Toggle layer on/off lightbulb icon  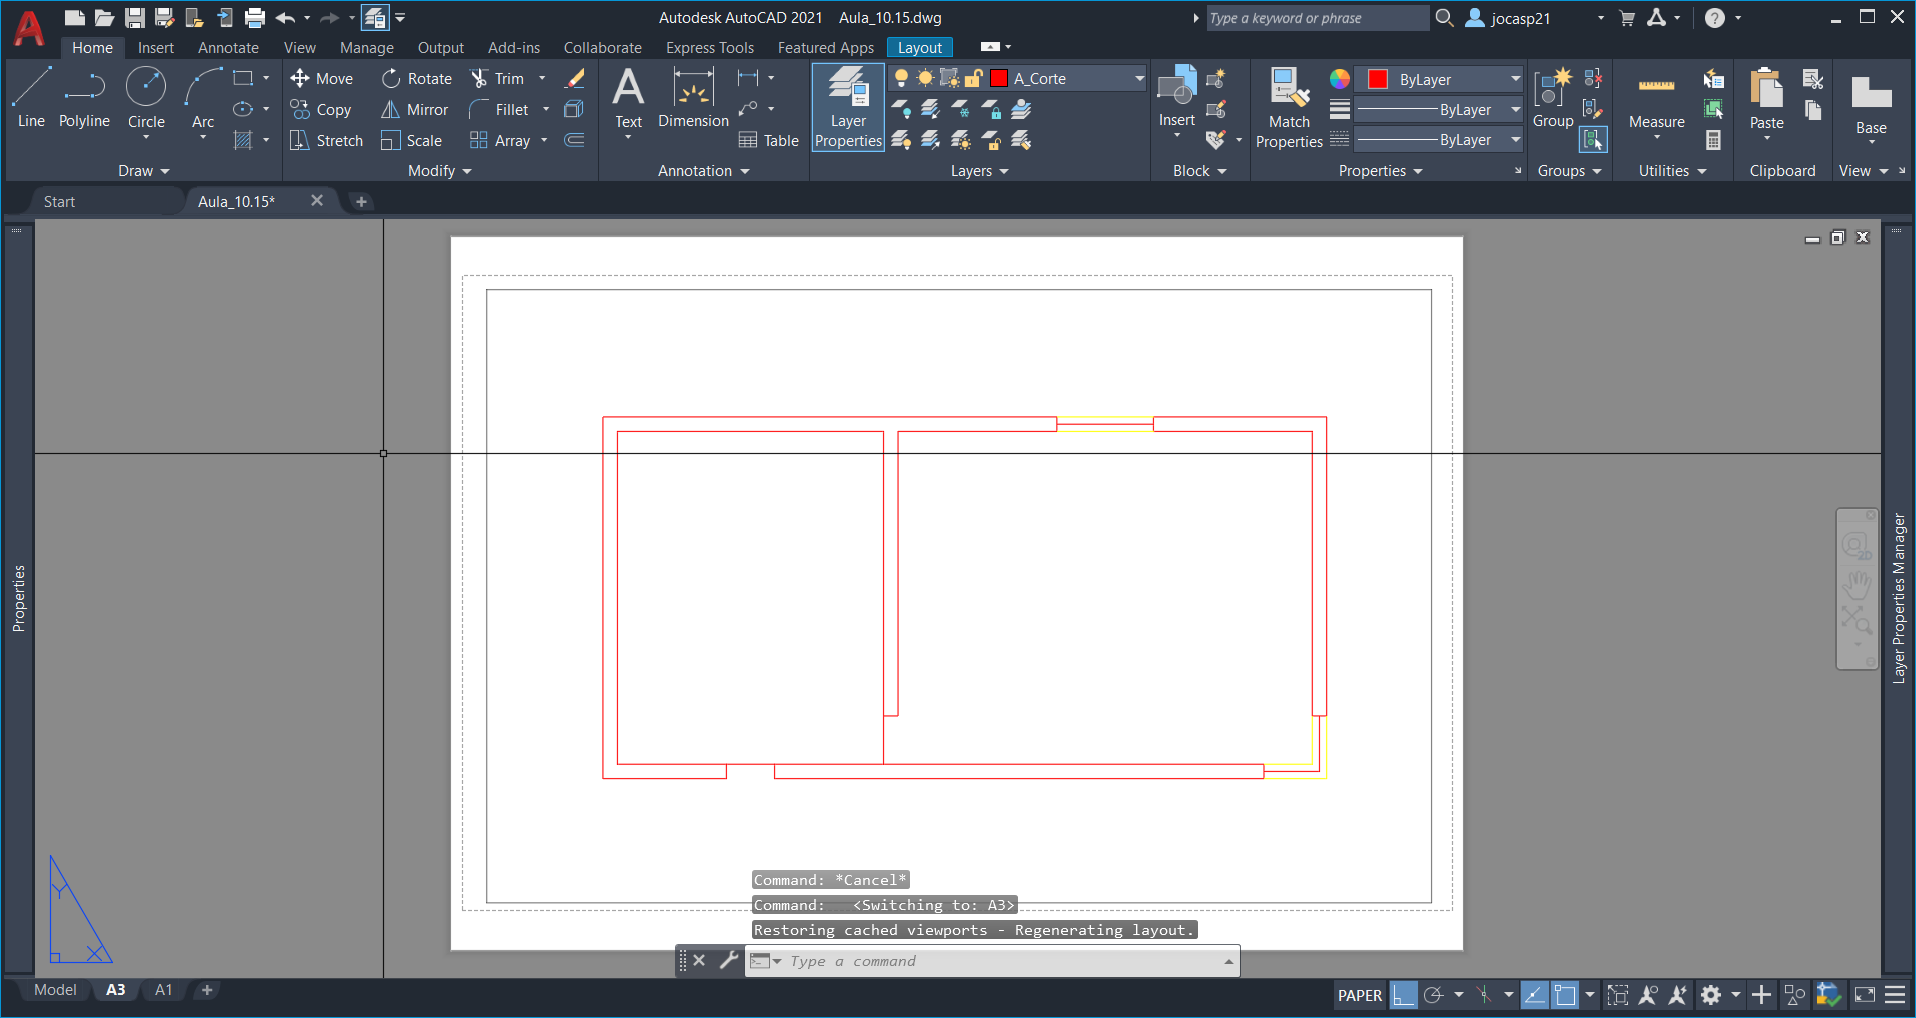(901, 78)
